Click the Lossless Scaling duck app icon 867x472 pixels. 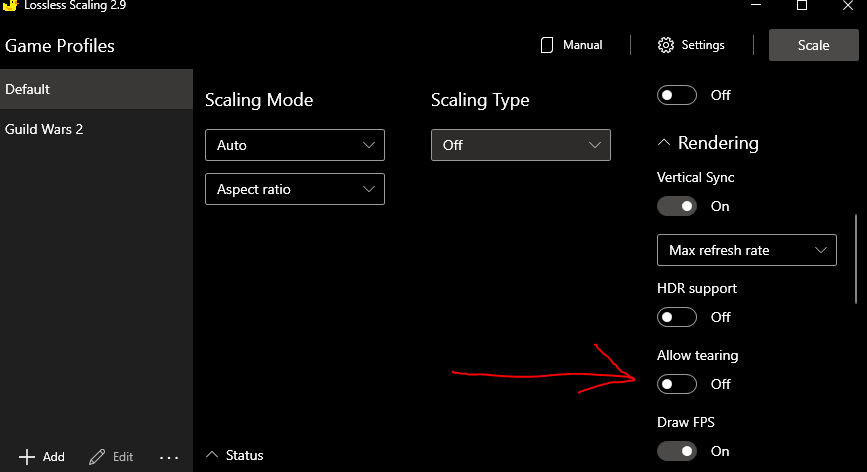click(11, 5)
